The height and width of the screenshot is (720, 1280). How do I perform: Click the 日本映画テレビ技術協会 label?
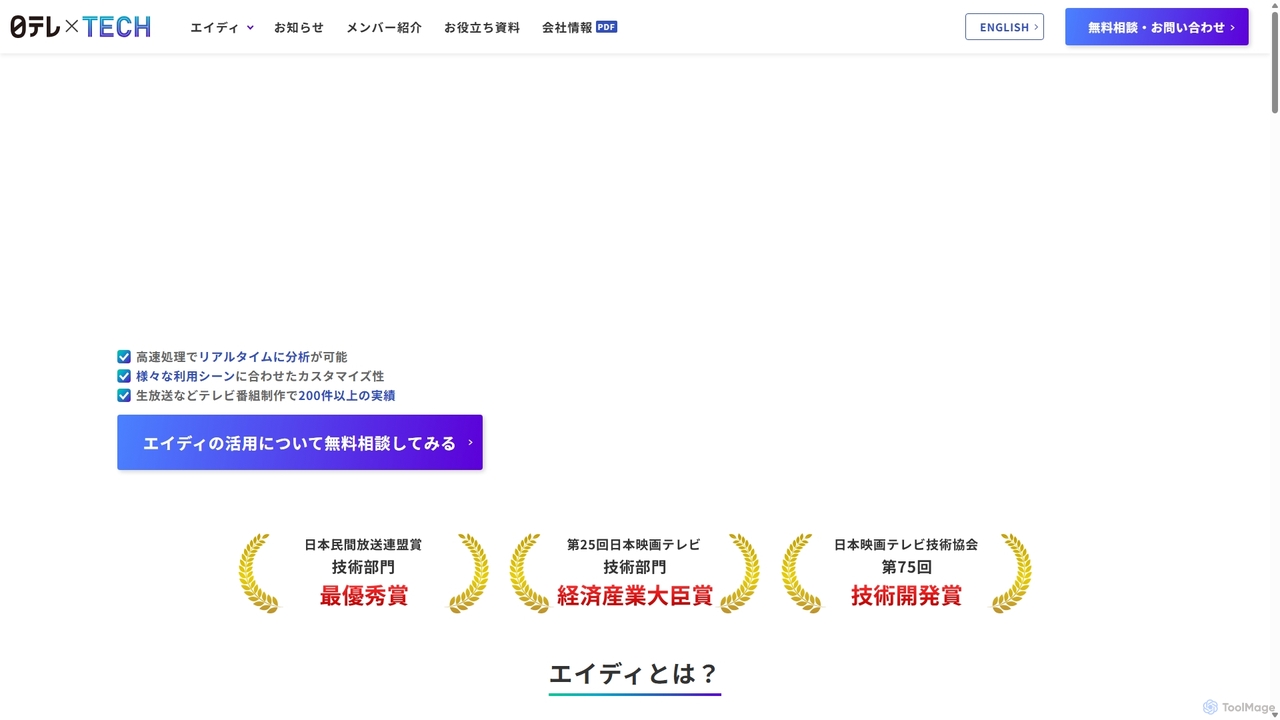[906, 545]
